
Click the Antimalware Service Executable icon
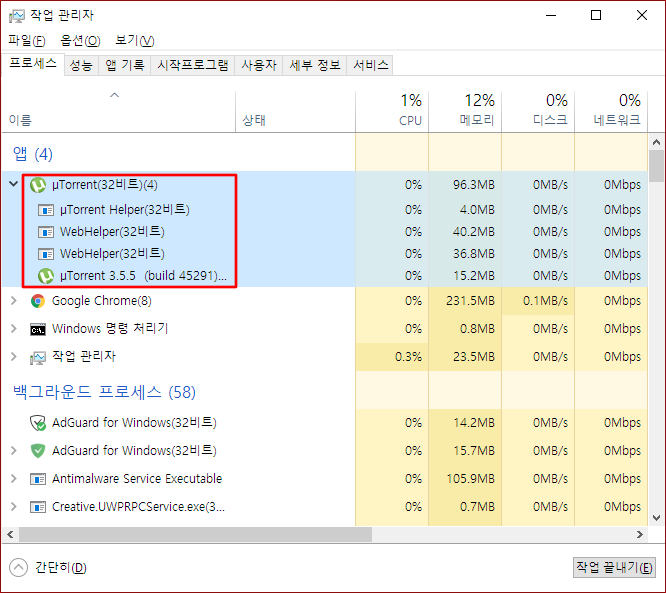click(38, 479)
